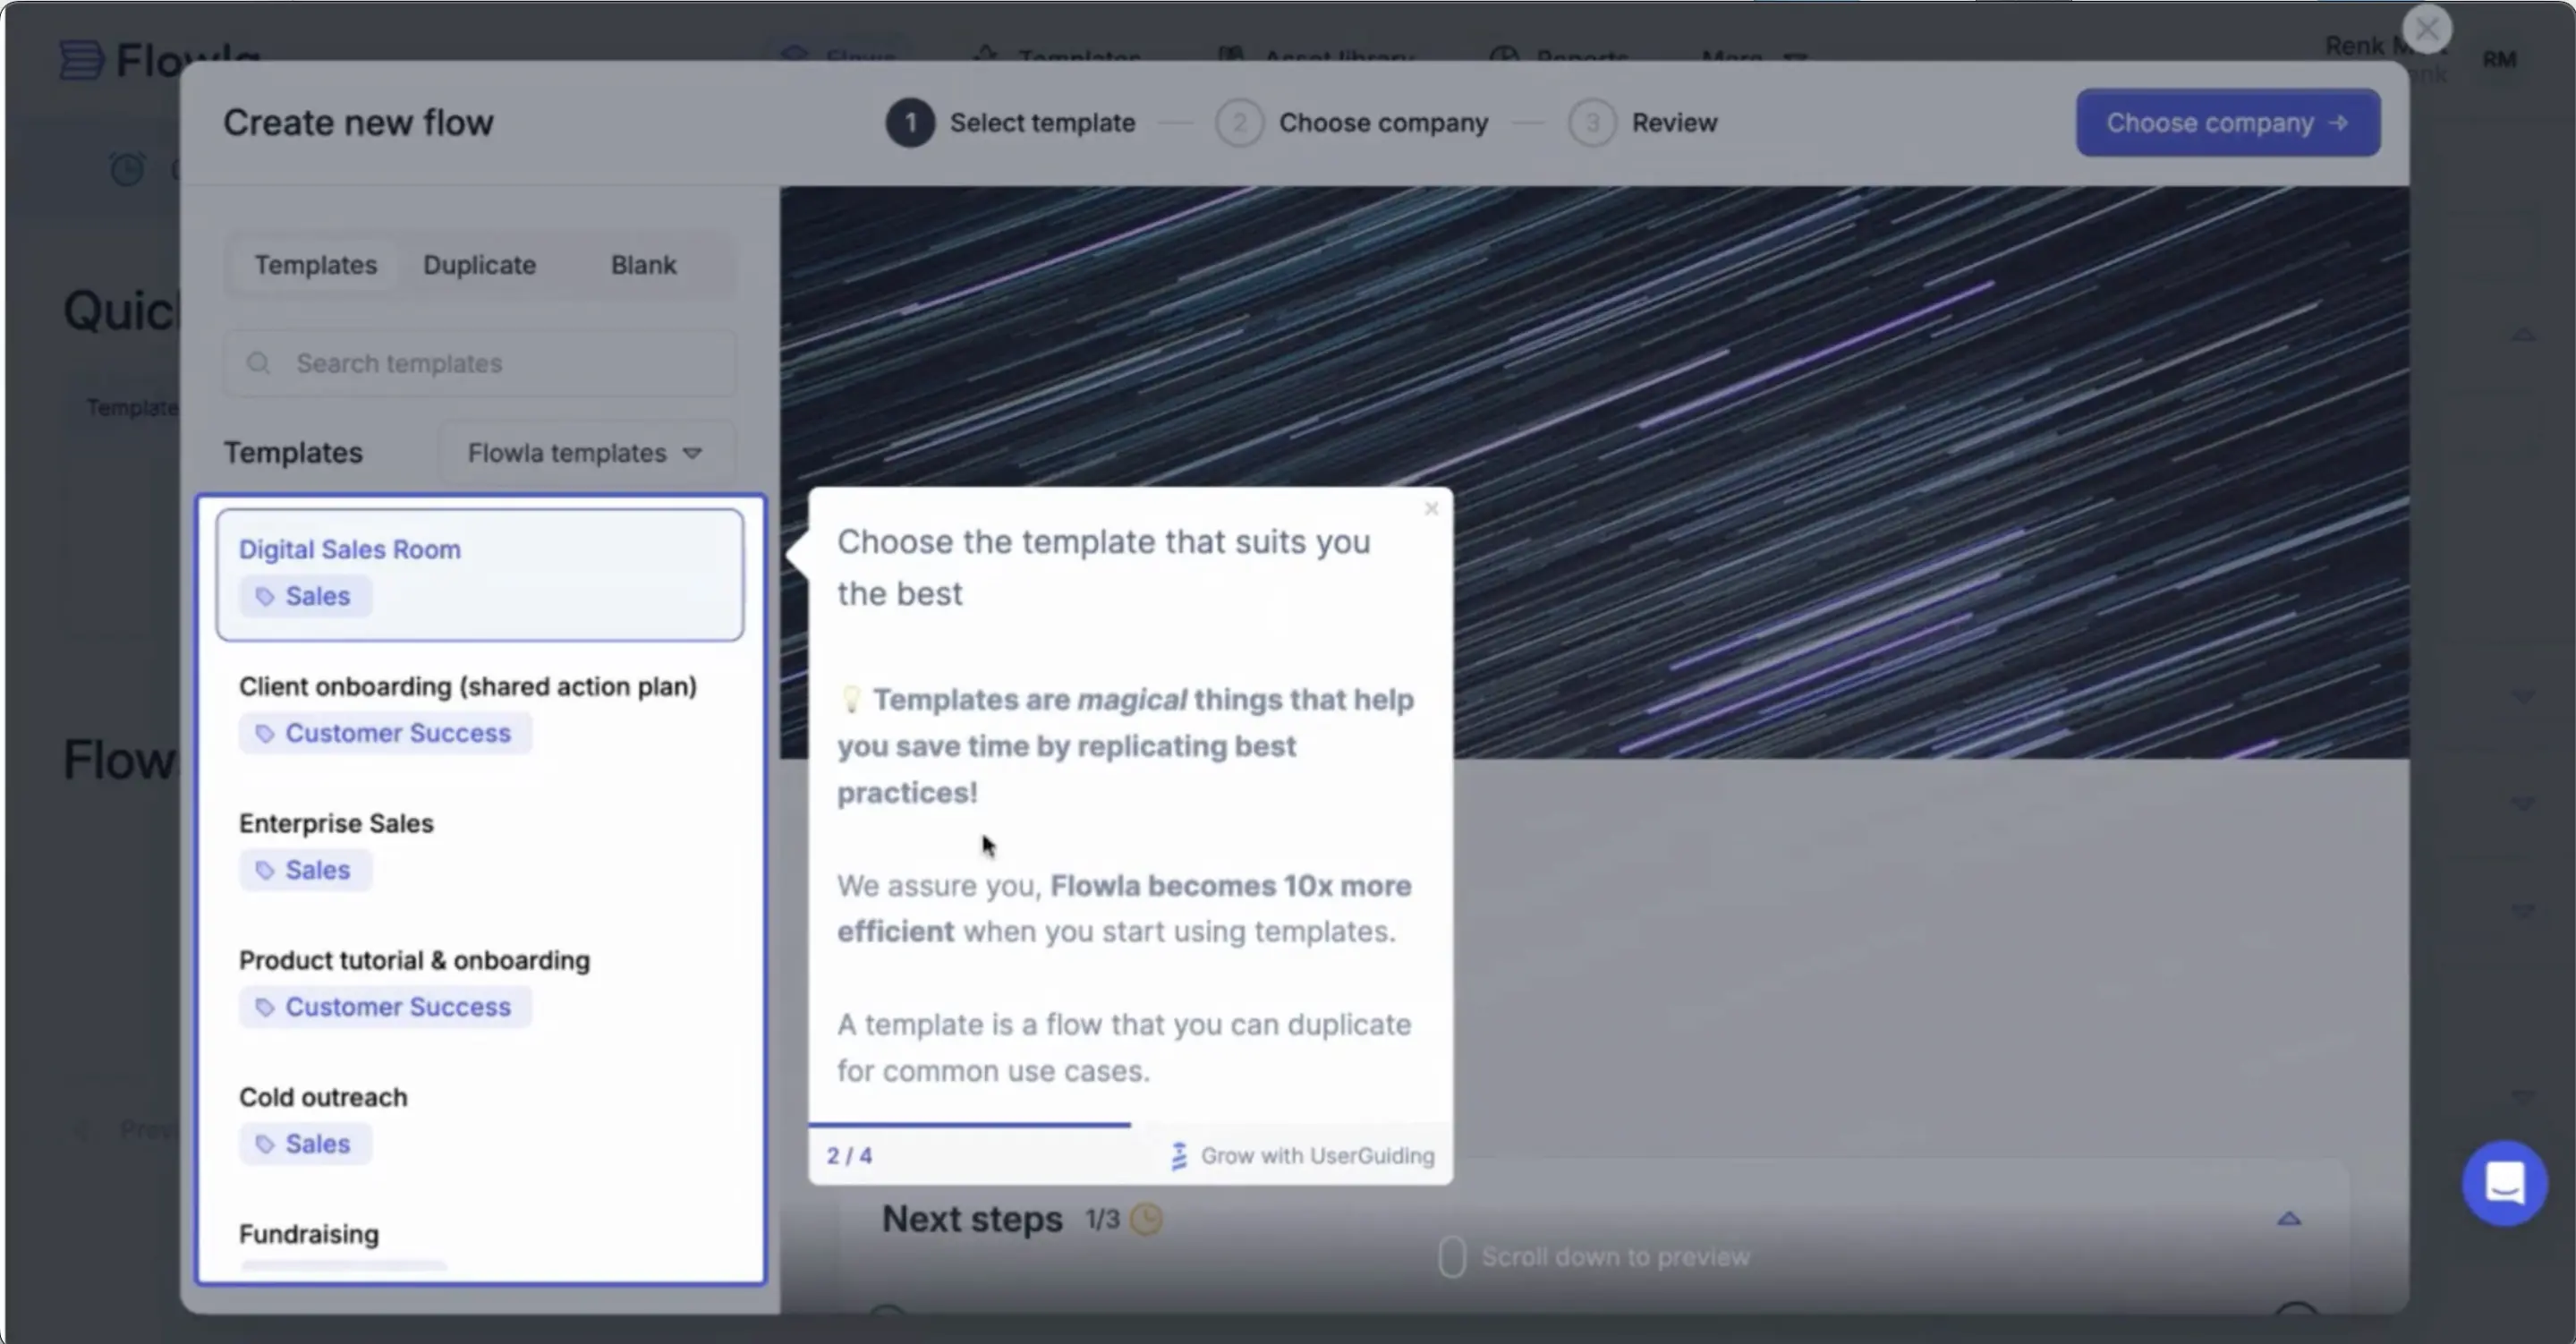Open the Grow with UserGuiding link
Image resolution: width=2576 pixels, height=1344 pixels.
click(x=1316, y=1156)
